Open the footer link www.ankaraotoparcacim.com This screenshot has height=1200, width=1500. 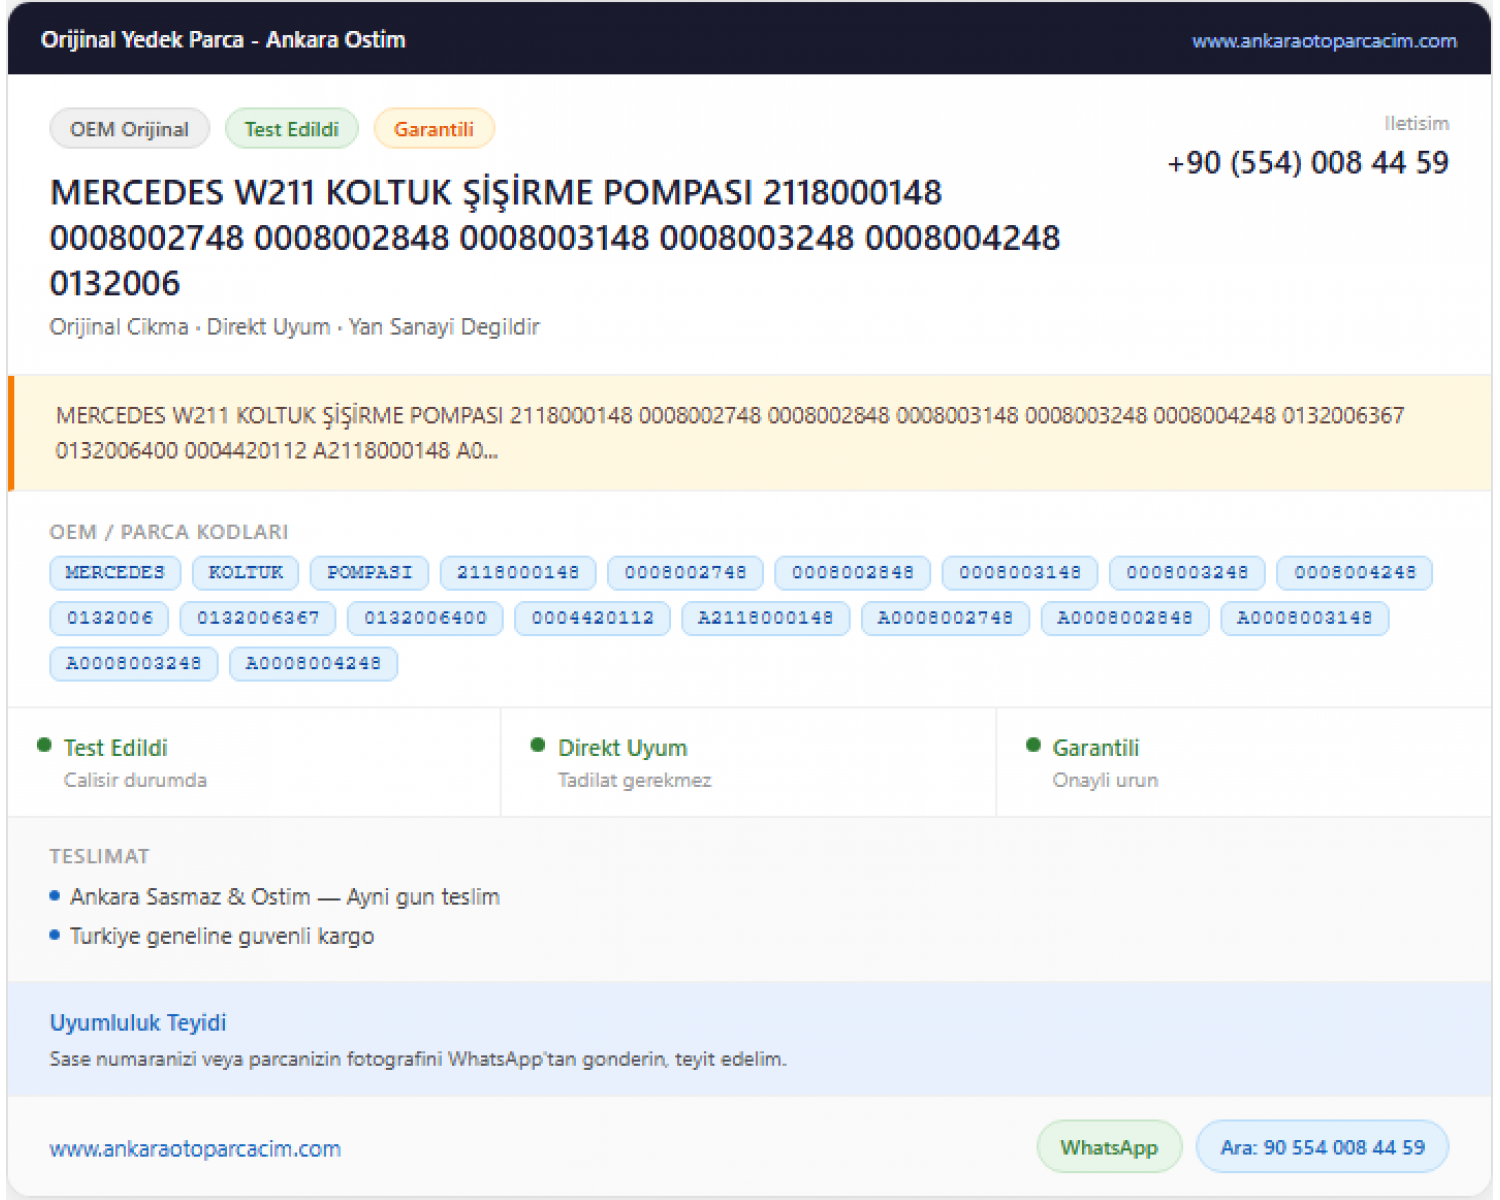pyautogui.click(x=195, y=1149)
